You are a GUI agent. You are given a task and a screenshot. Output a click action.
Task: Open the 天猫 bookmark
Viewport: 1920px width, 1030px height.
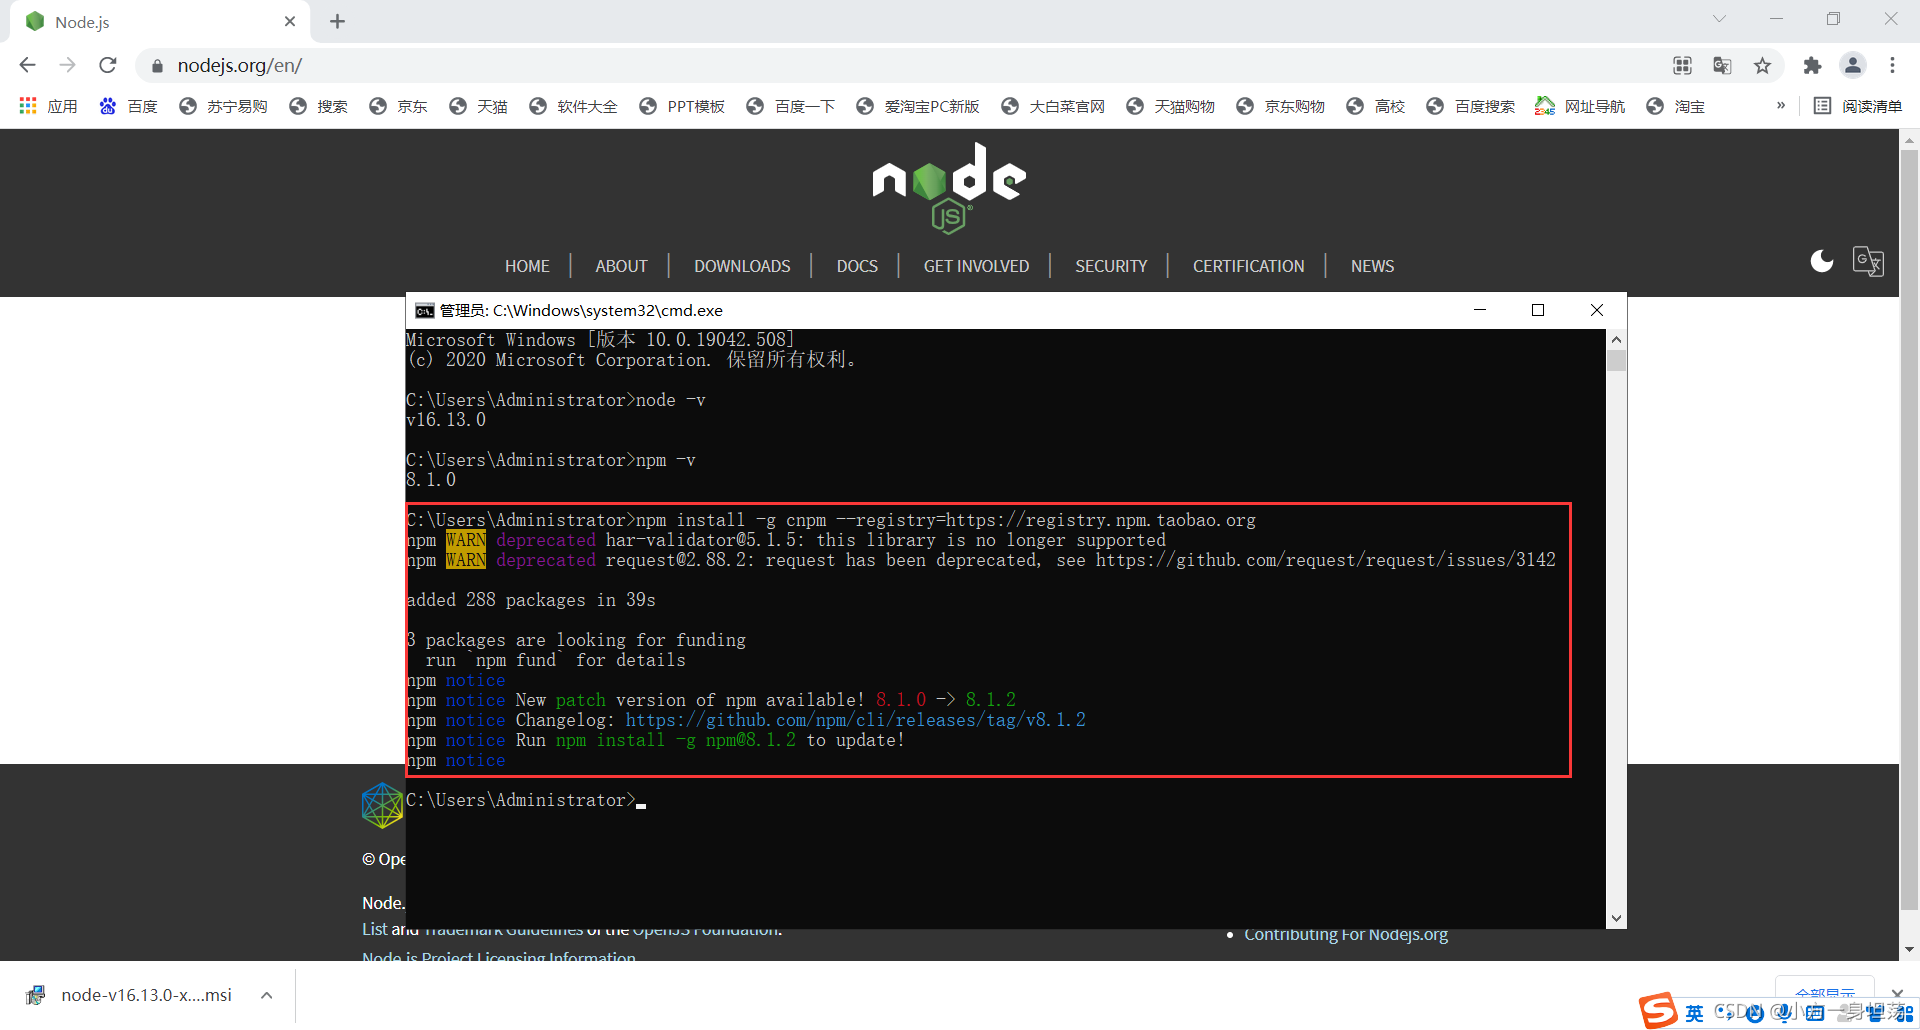478,106
